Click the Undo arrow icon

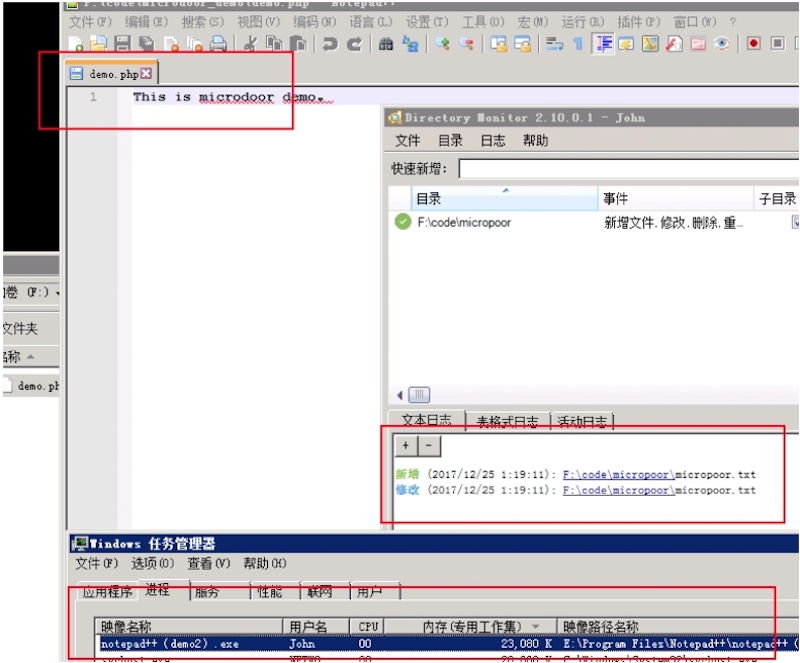click(329, 44)
